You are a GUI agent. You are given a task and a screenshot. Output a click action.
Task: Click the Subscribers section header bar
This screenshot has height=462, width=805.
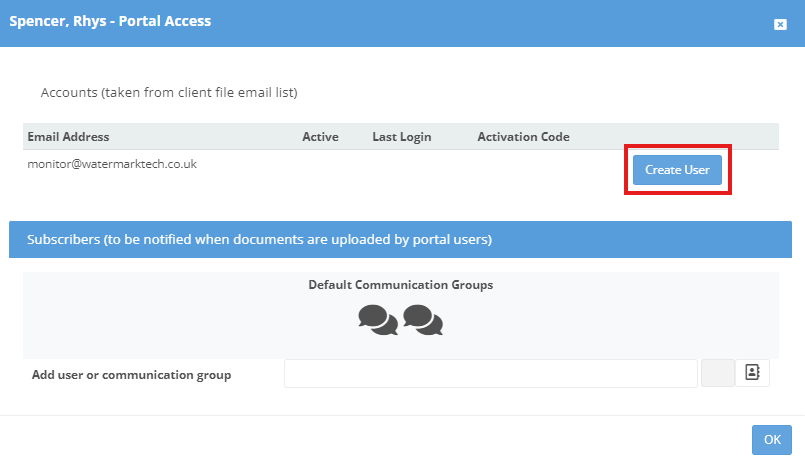tap(400, 240)
